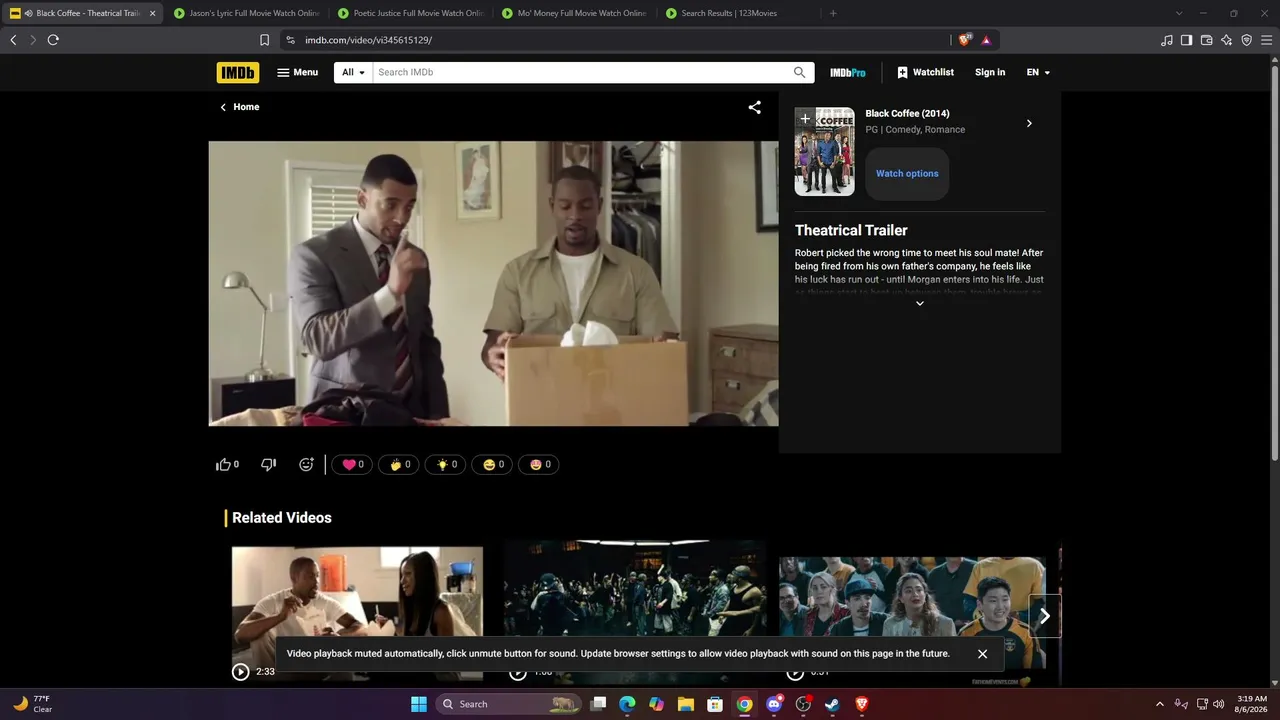
Task: Toggle the laughing face reaction
Action: [x=492, y=464]
